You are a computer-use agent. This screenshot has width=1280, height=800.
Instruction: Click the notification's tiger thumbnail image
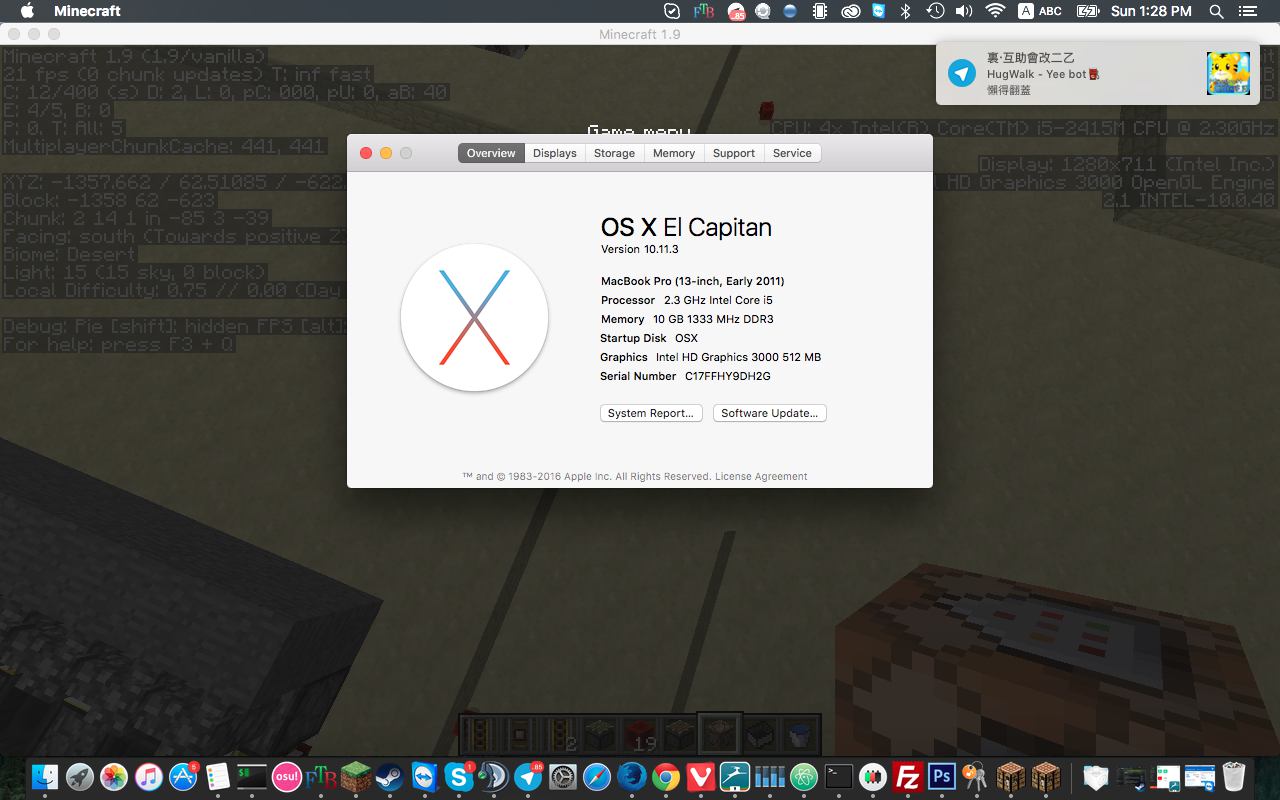1228,73
